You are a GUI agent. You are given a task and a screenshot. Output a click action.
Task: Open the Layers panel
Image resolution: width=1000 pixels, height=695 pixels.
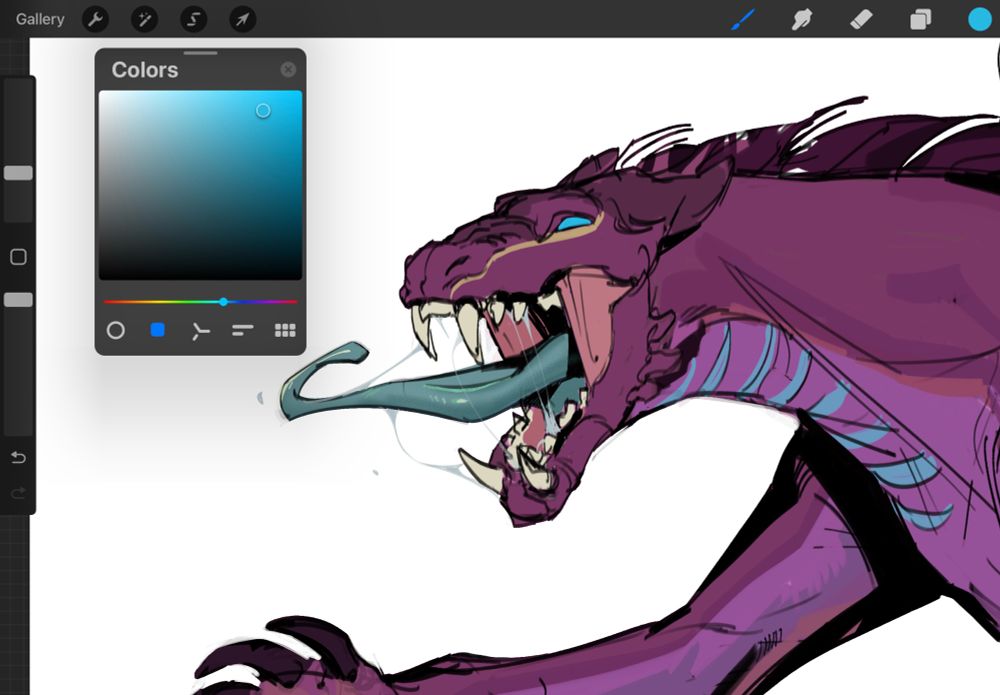920,19
